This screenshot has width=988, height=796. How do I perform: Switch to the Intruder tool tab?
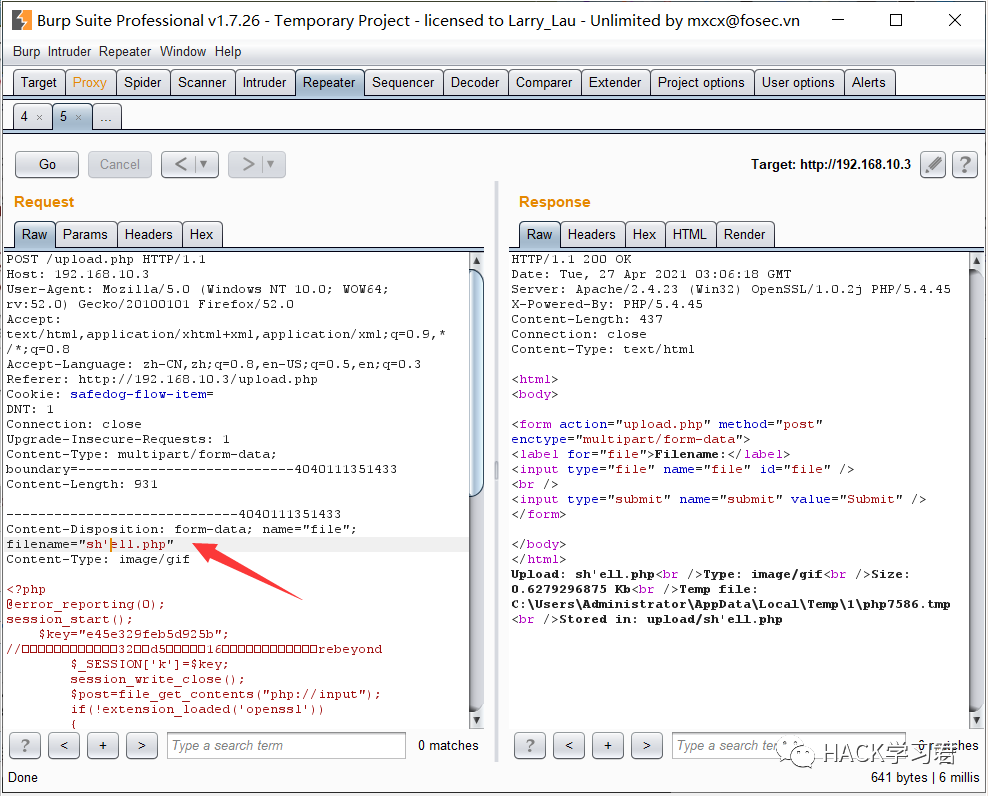pyautogui.click(x=265, y=83)
